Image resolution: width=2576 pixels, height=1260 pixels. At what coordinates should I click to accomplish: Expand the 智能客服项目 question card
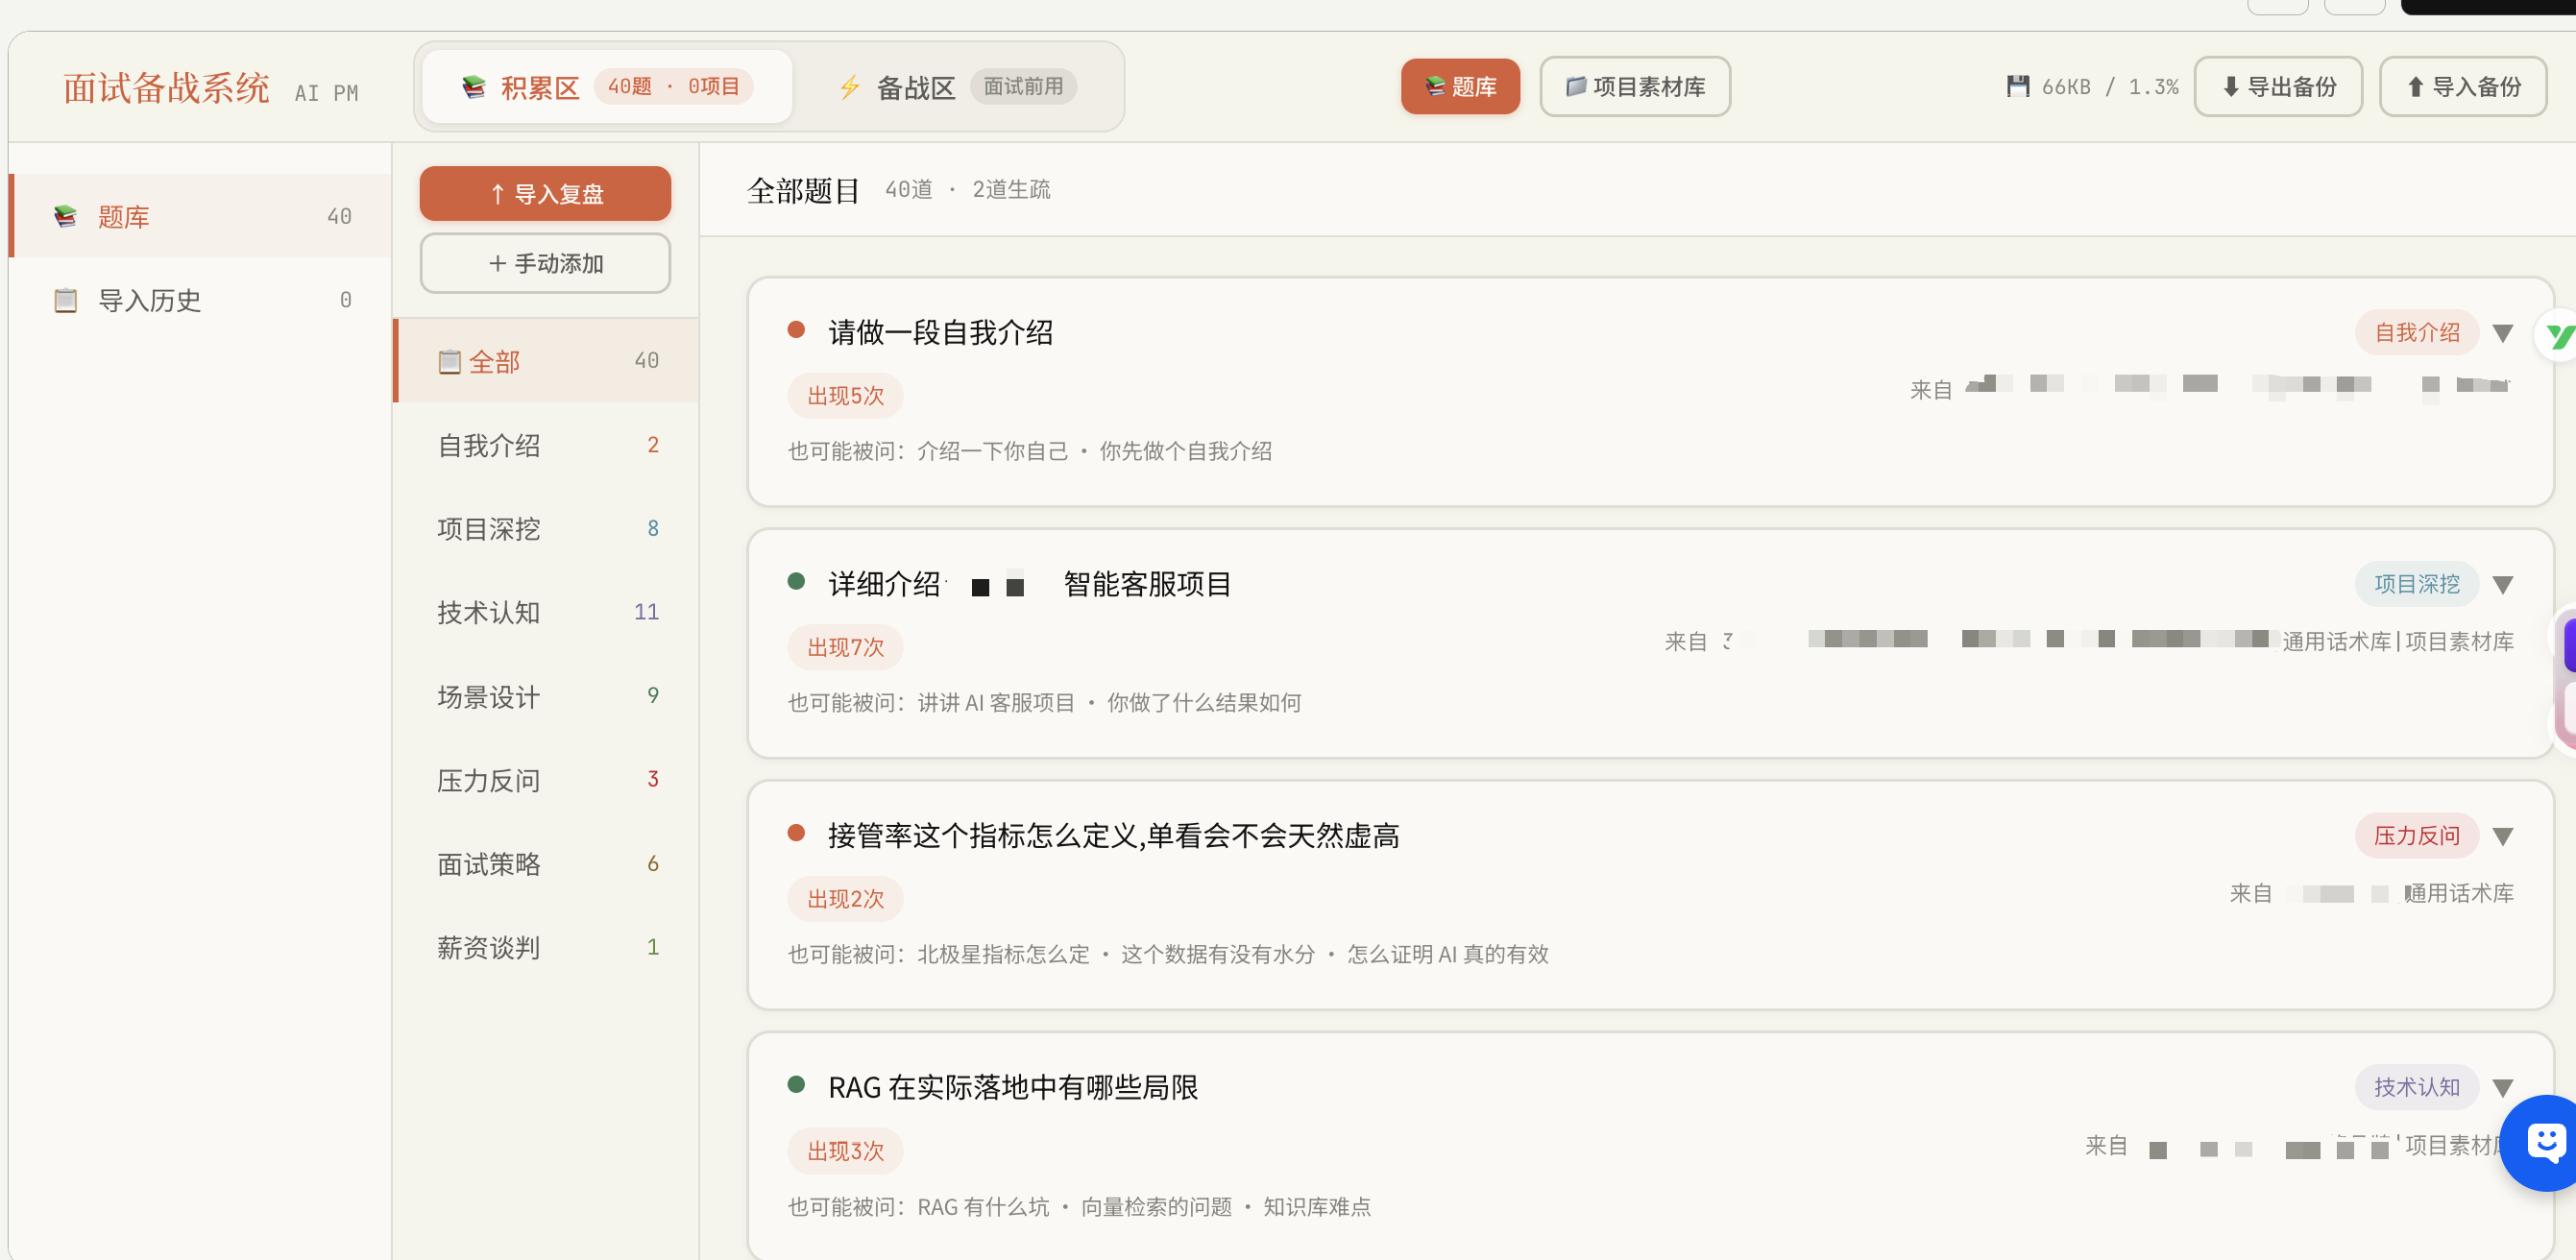pyautogui.click(x=2502, y=585)
